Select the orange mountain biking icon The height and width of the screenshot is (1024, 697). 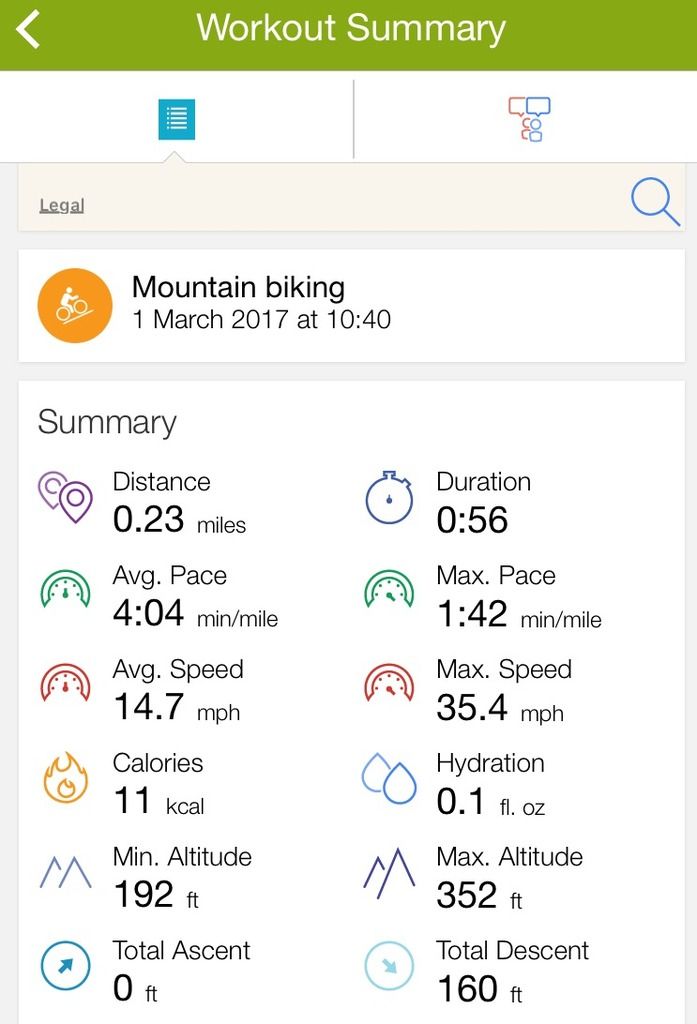pos(75,305)
